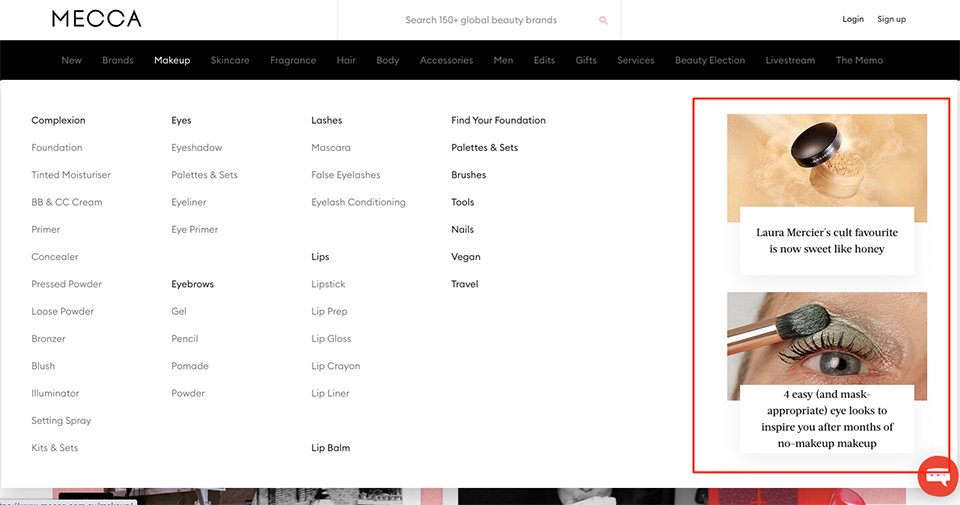This screenshot has width=960, height=505.
Task: Go to The Memo in navigation
Action: tap(860, 60)
